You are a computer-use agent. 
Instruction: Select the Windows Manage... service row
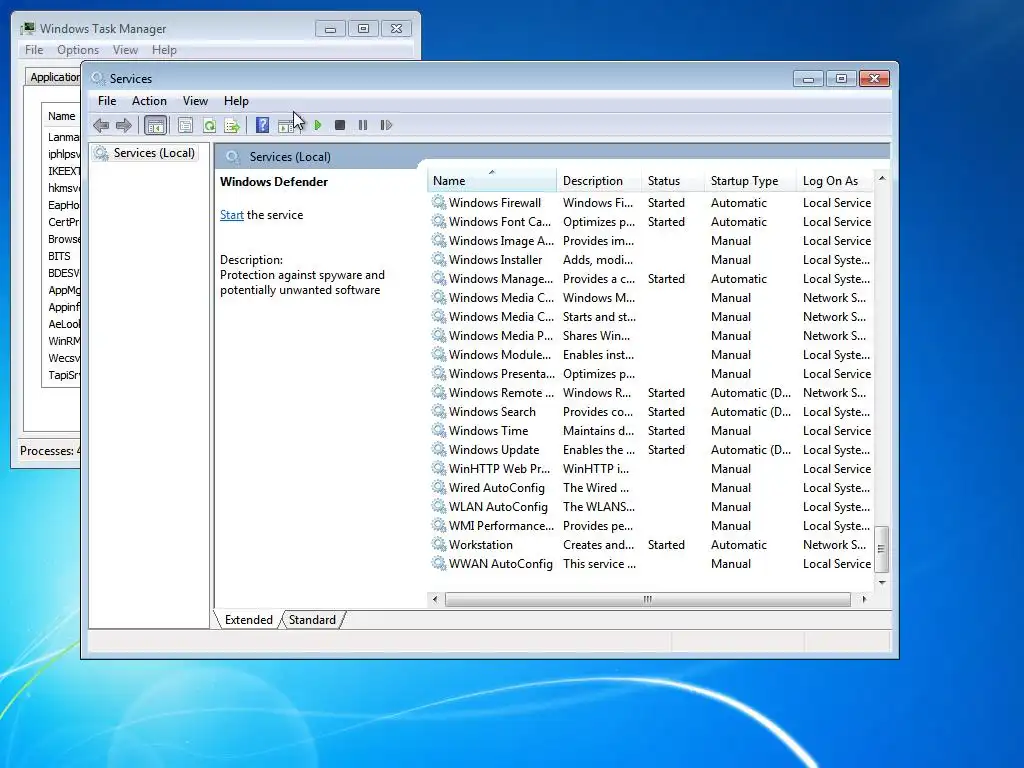[651, 278]
